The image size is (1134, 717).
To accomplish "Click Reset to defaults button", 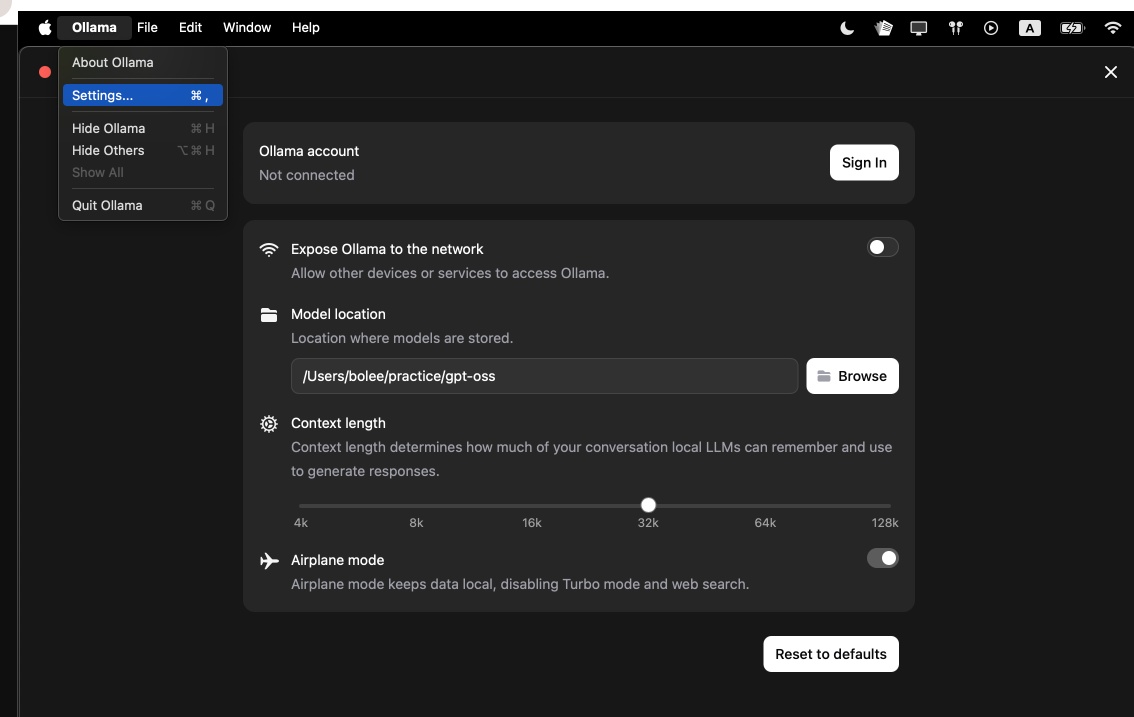I will click(x=831, y=654).
